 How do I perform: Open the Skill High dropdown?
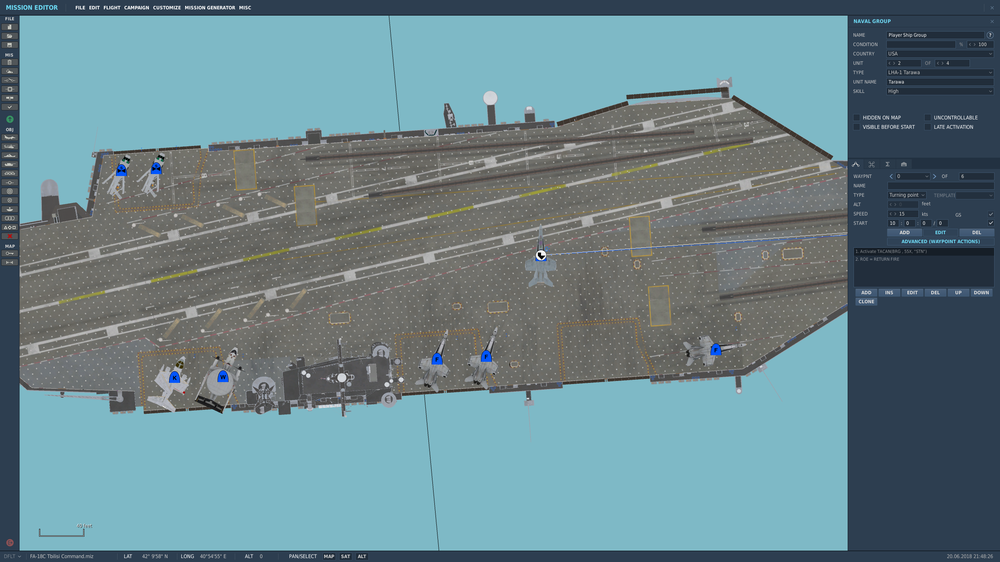click(x=940, y=91)
